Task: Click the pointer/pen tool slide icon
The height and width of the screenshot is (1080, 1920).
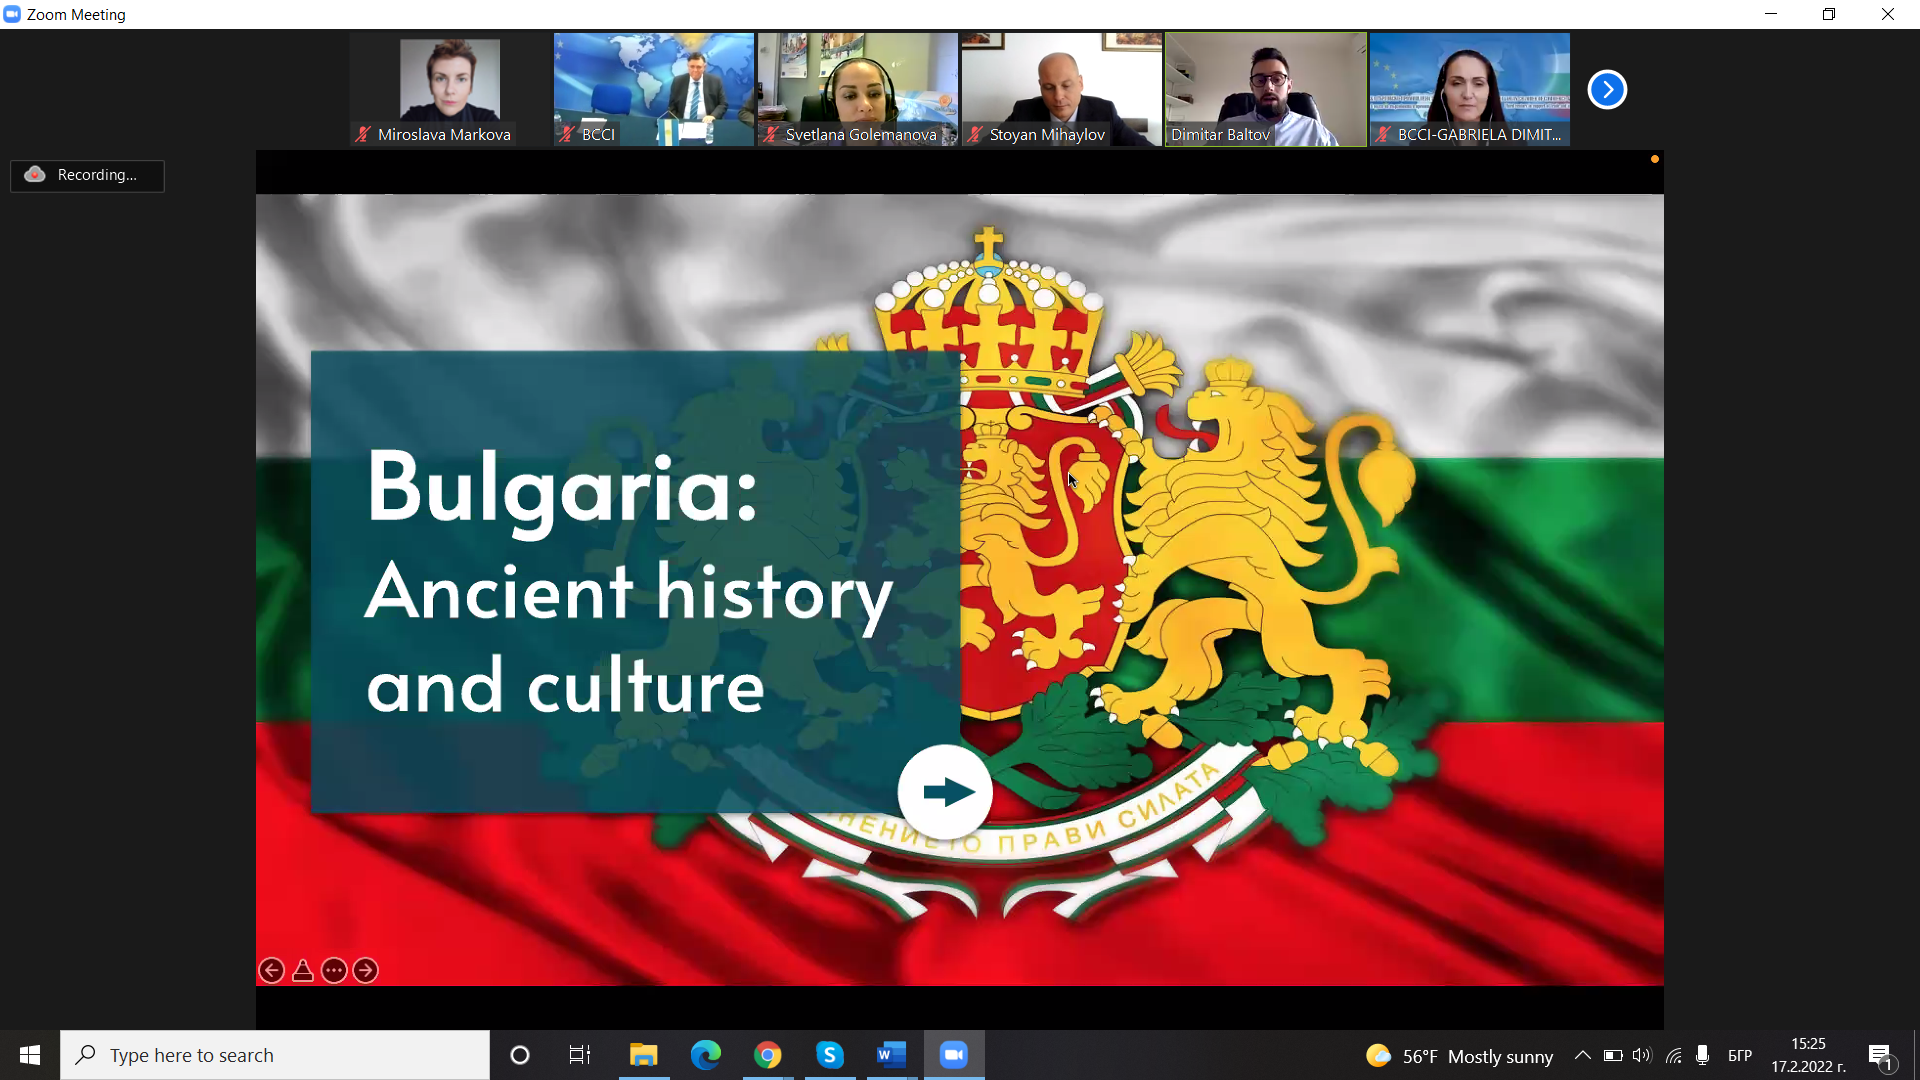Action: click(x=303, y=970)
